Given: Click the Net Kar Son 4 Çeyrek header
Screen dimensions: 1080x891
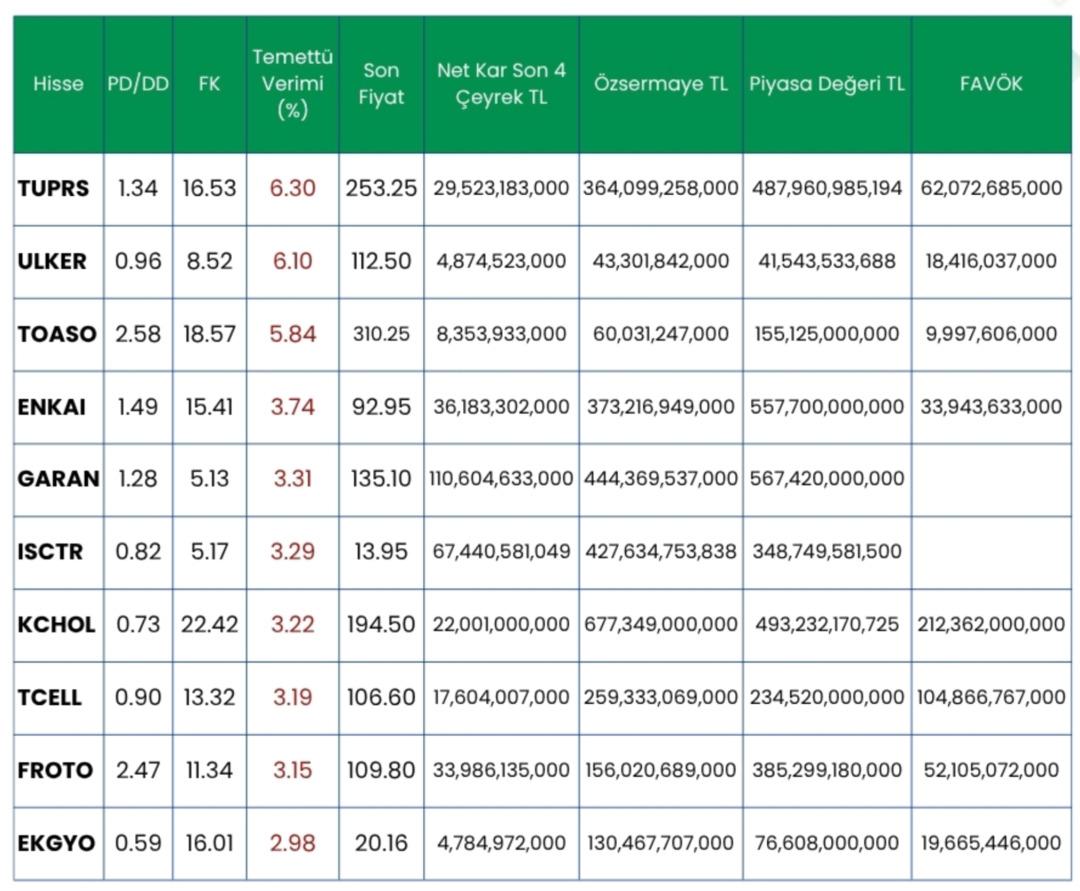Looking at the screenshot, I should [501, 84].
